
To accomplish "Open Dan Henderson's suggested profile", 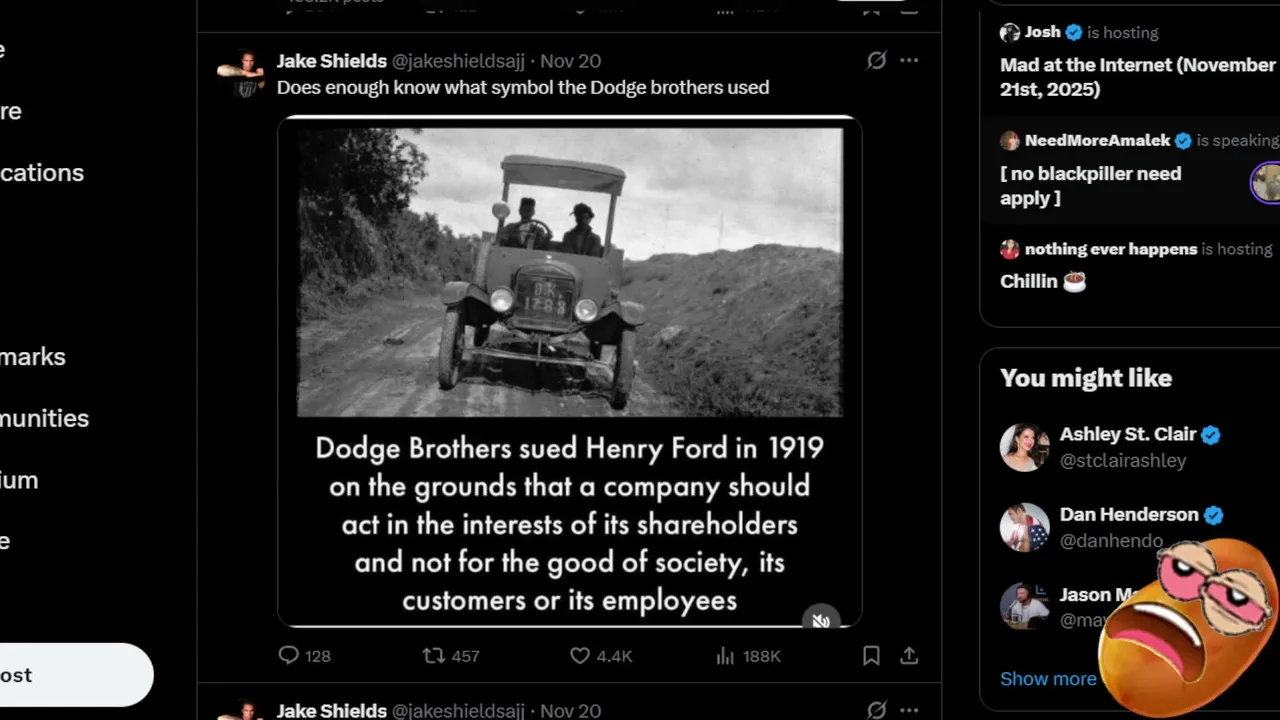I will tap(1128, 515).
